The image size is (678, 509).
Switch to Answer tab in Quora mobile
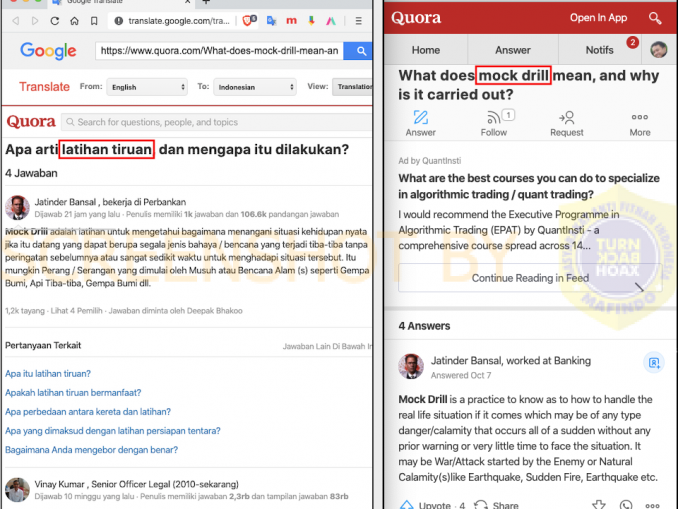pyautogui.click(x=513, y=50)
